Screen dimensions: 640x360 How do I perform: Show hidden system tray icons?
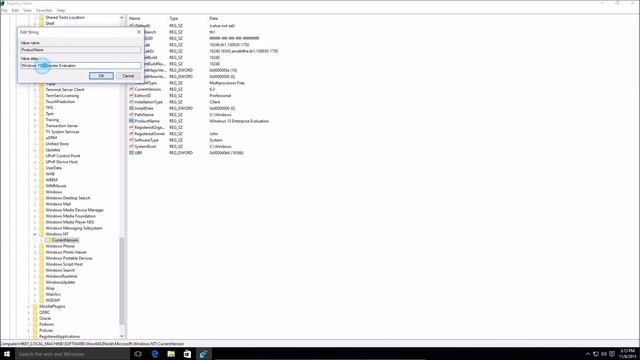pos(588,354)
